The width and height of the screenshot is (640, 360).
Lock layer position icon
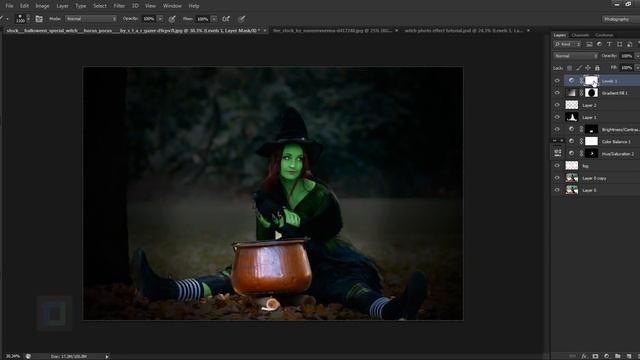pos(588,68)
